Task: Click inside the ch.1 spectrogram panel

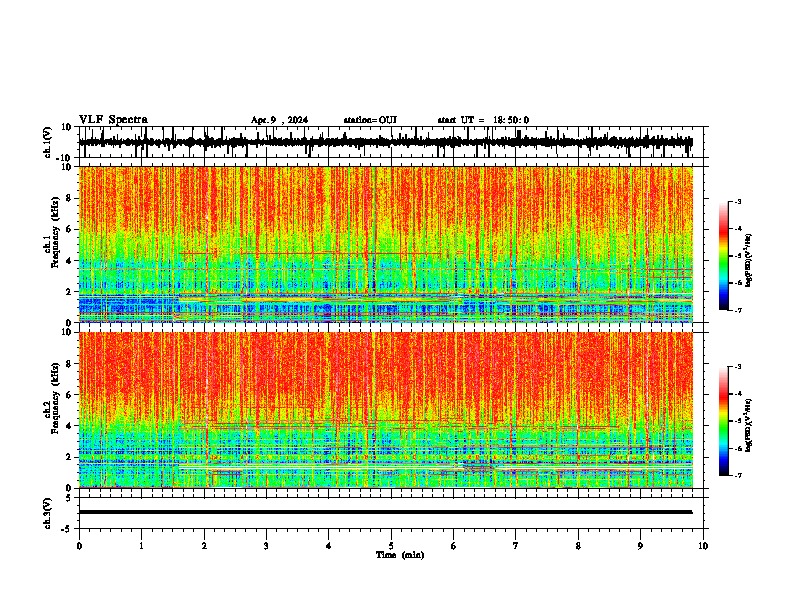Action: (x=386, y=244)
